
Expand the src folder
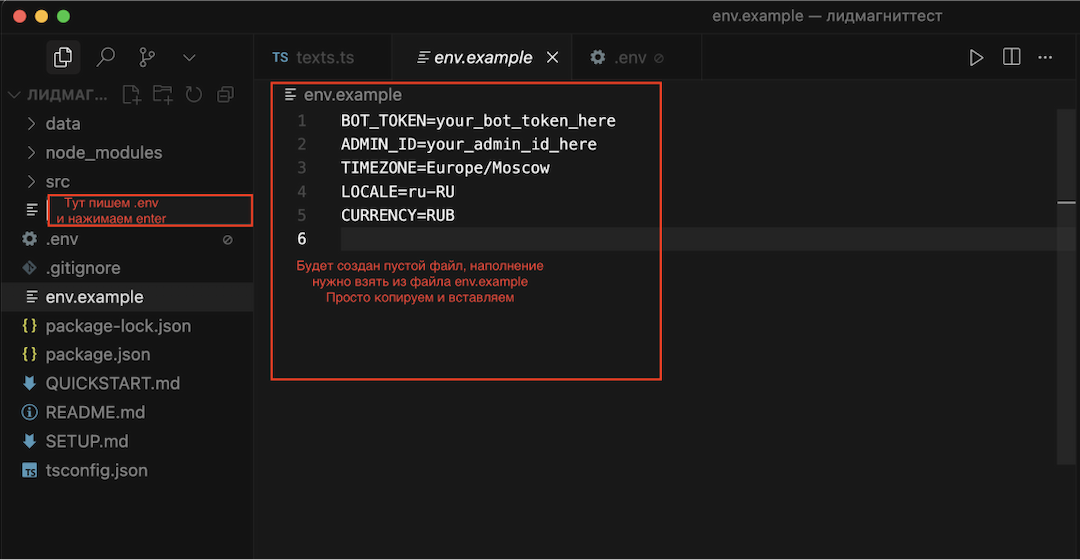(57, 182)
